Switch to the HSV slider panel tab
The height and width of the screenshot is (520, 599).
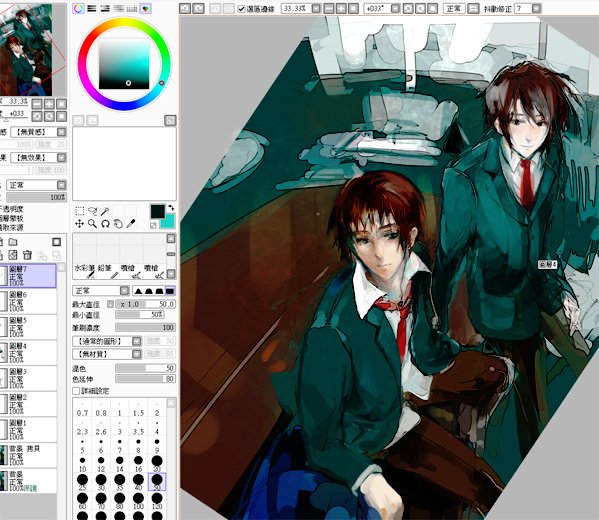(x=105, y=8)
